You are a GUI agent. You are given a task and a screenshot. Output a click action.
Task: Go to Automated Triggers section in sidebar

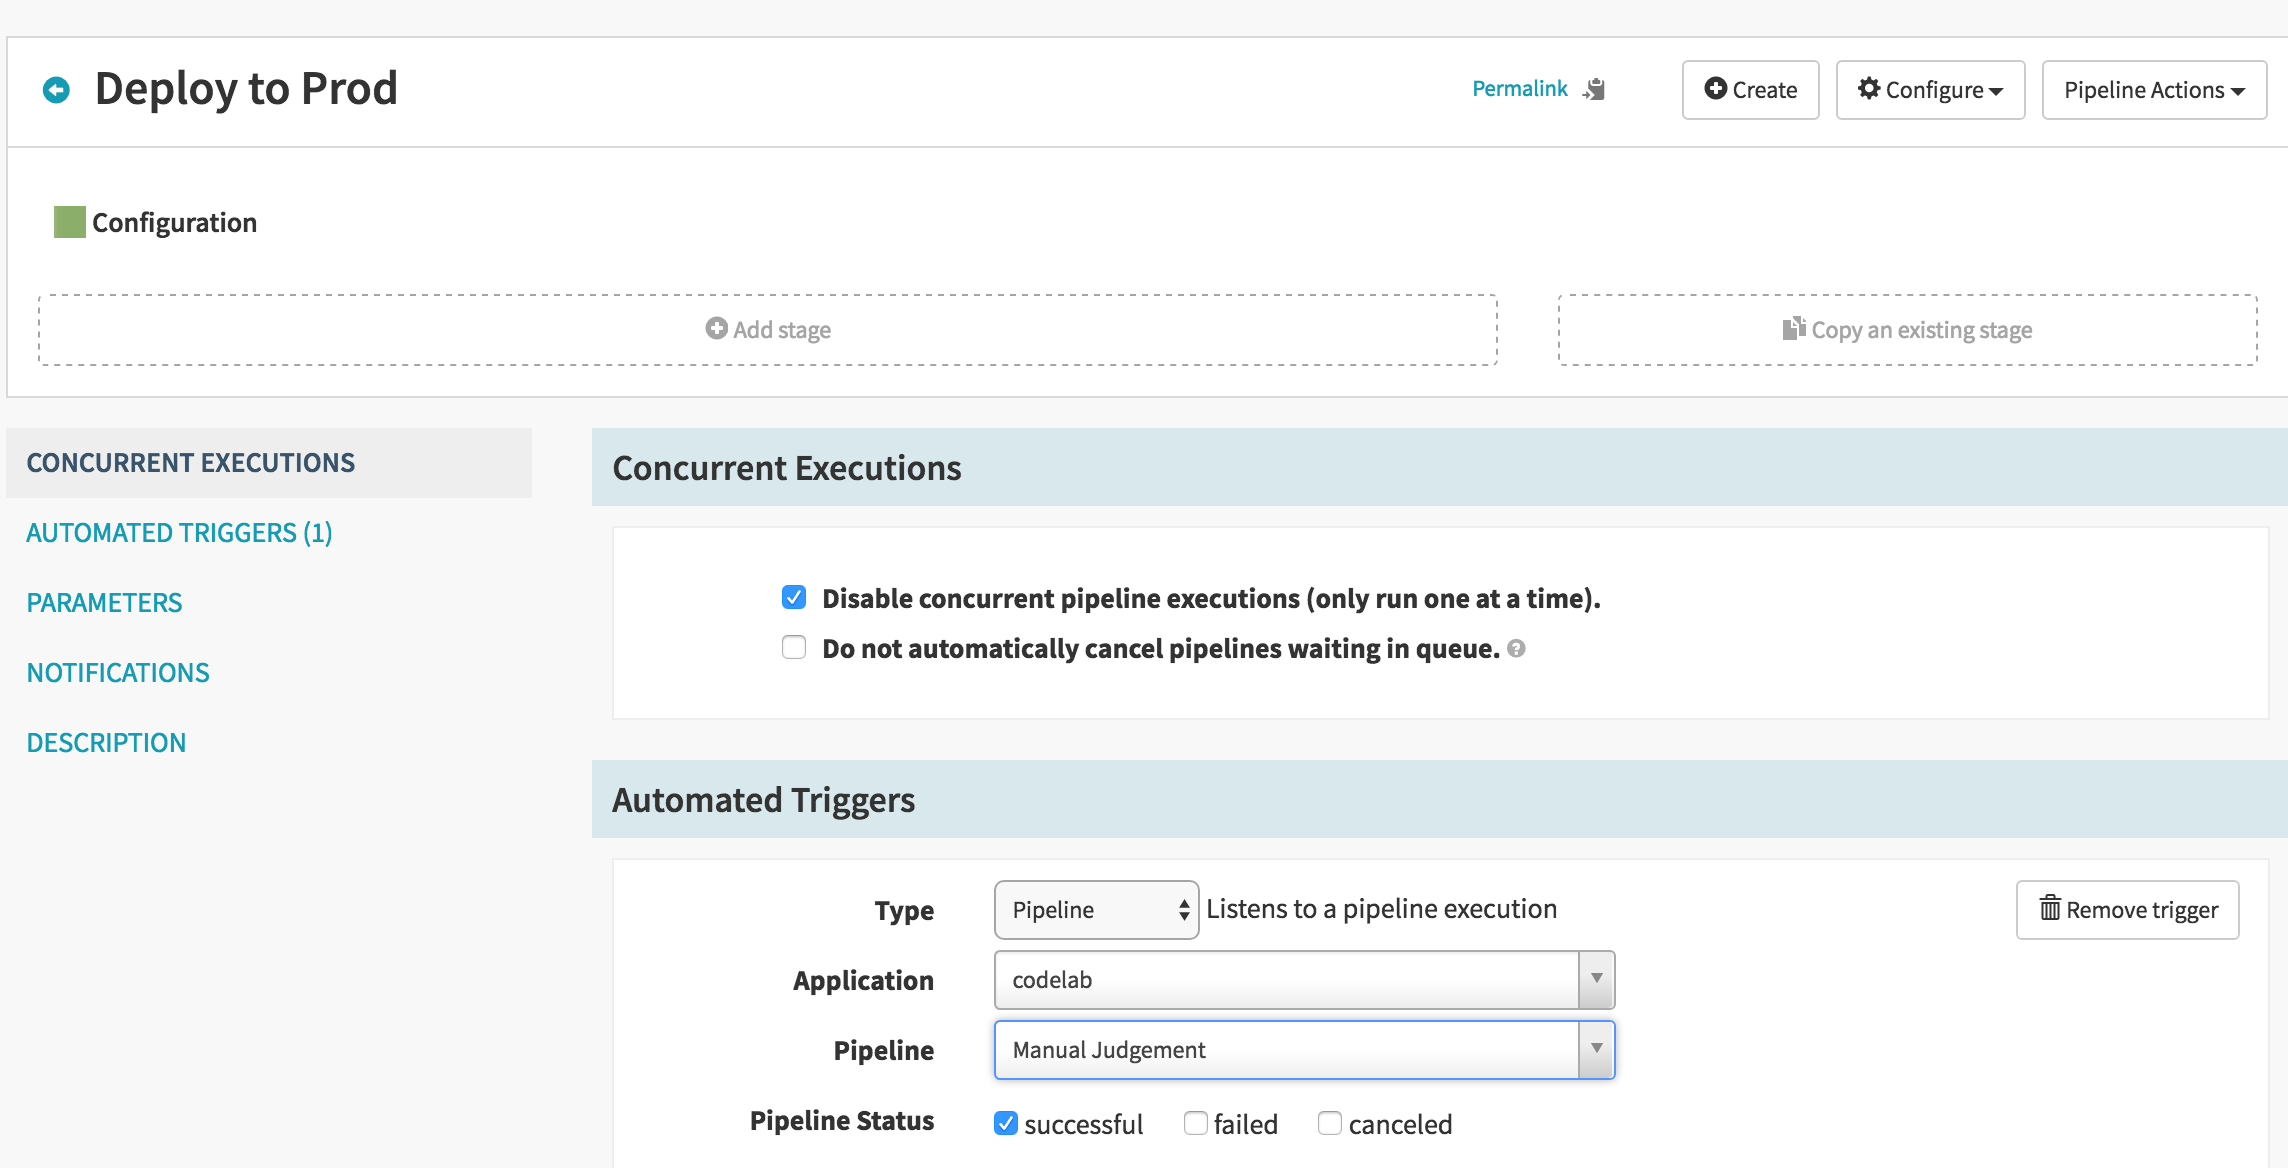(x=179, y=533)
